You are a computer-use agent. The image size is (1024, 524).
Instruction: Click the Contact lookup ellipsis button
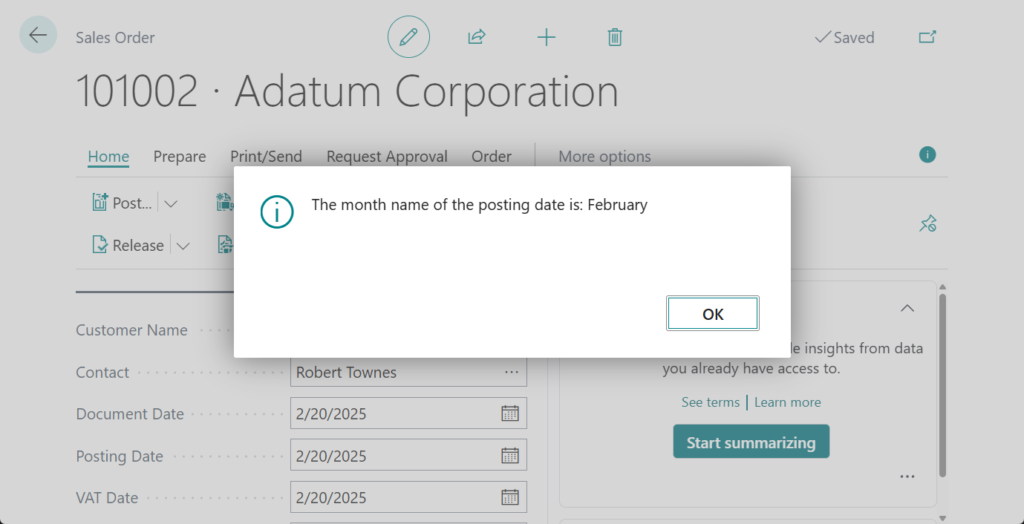pyautogui.click(x=511, y=372)
